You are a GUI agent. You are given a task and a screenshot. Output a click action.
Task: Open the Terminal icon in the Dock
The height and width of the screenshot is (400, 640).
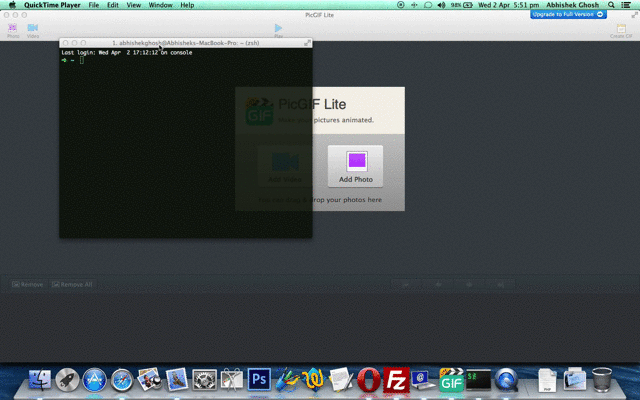(478, 379)
